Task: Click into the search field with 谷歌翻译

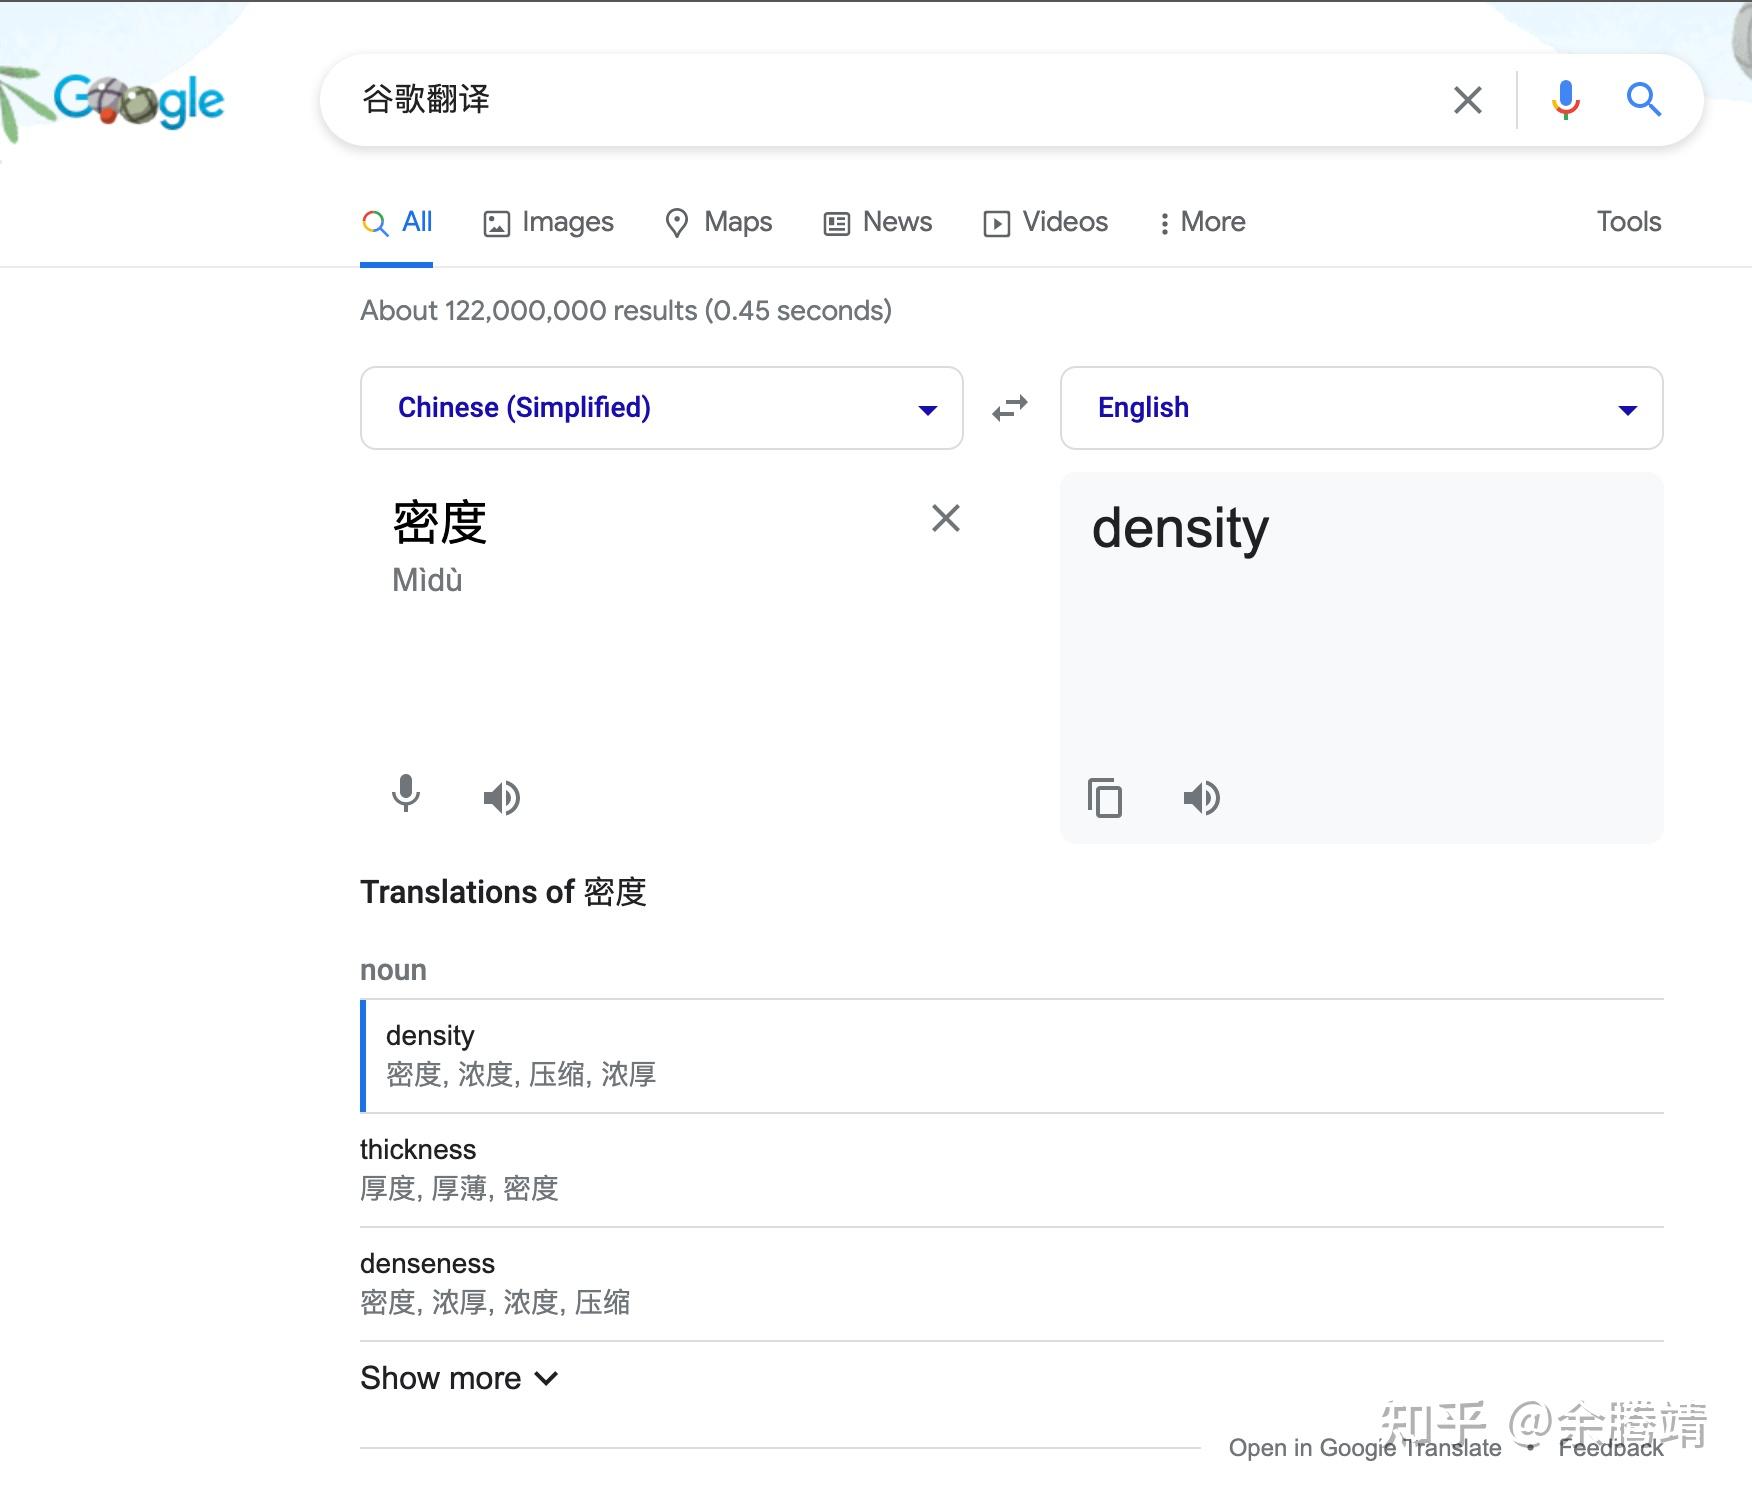Action: pyautogui.click(x=880, y=100)
